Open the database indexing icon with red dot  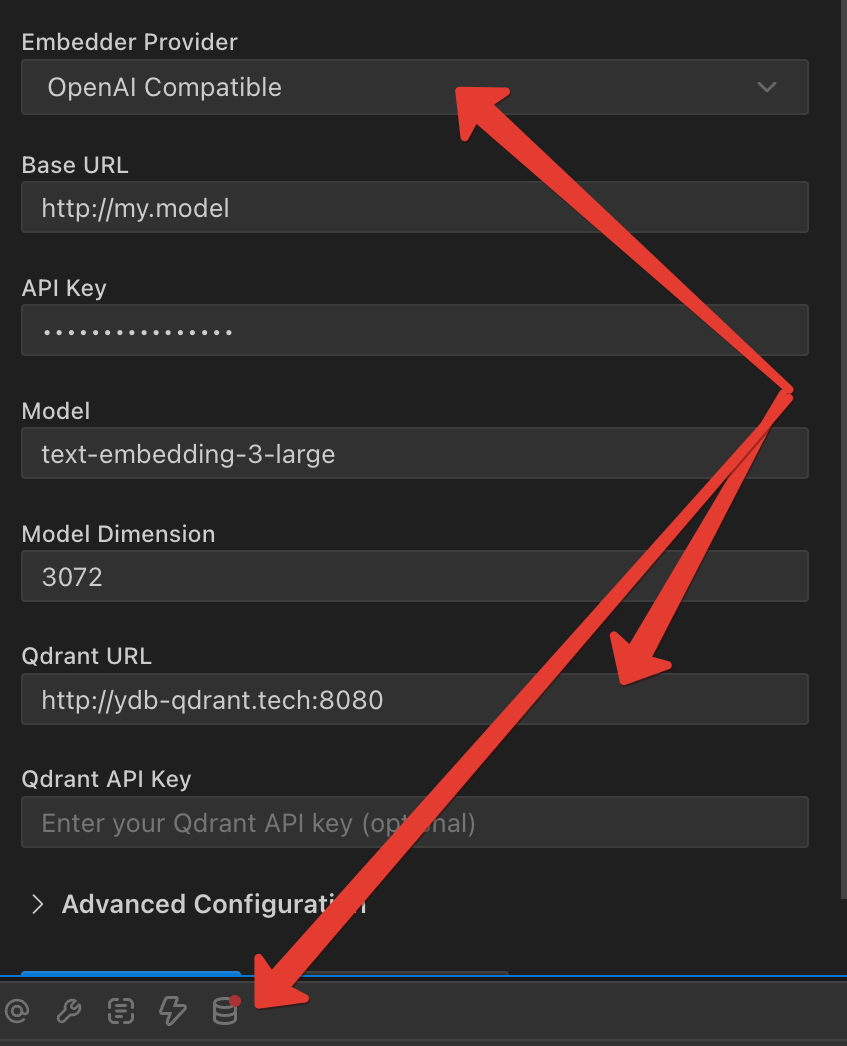click(224, 1011)
